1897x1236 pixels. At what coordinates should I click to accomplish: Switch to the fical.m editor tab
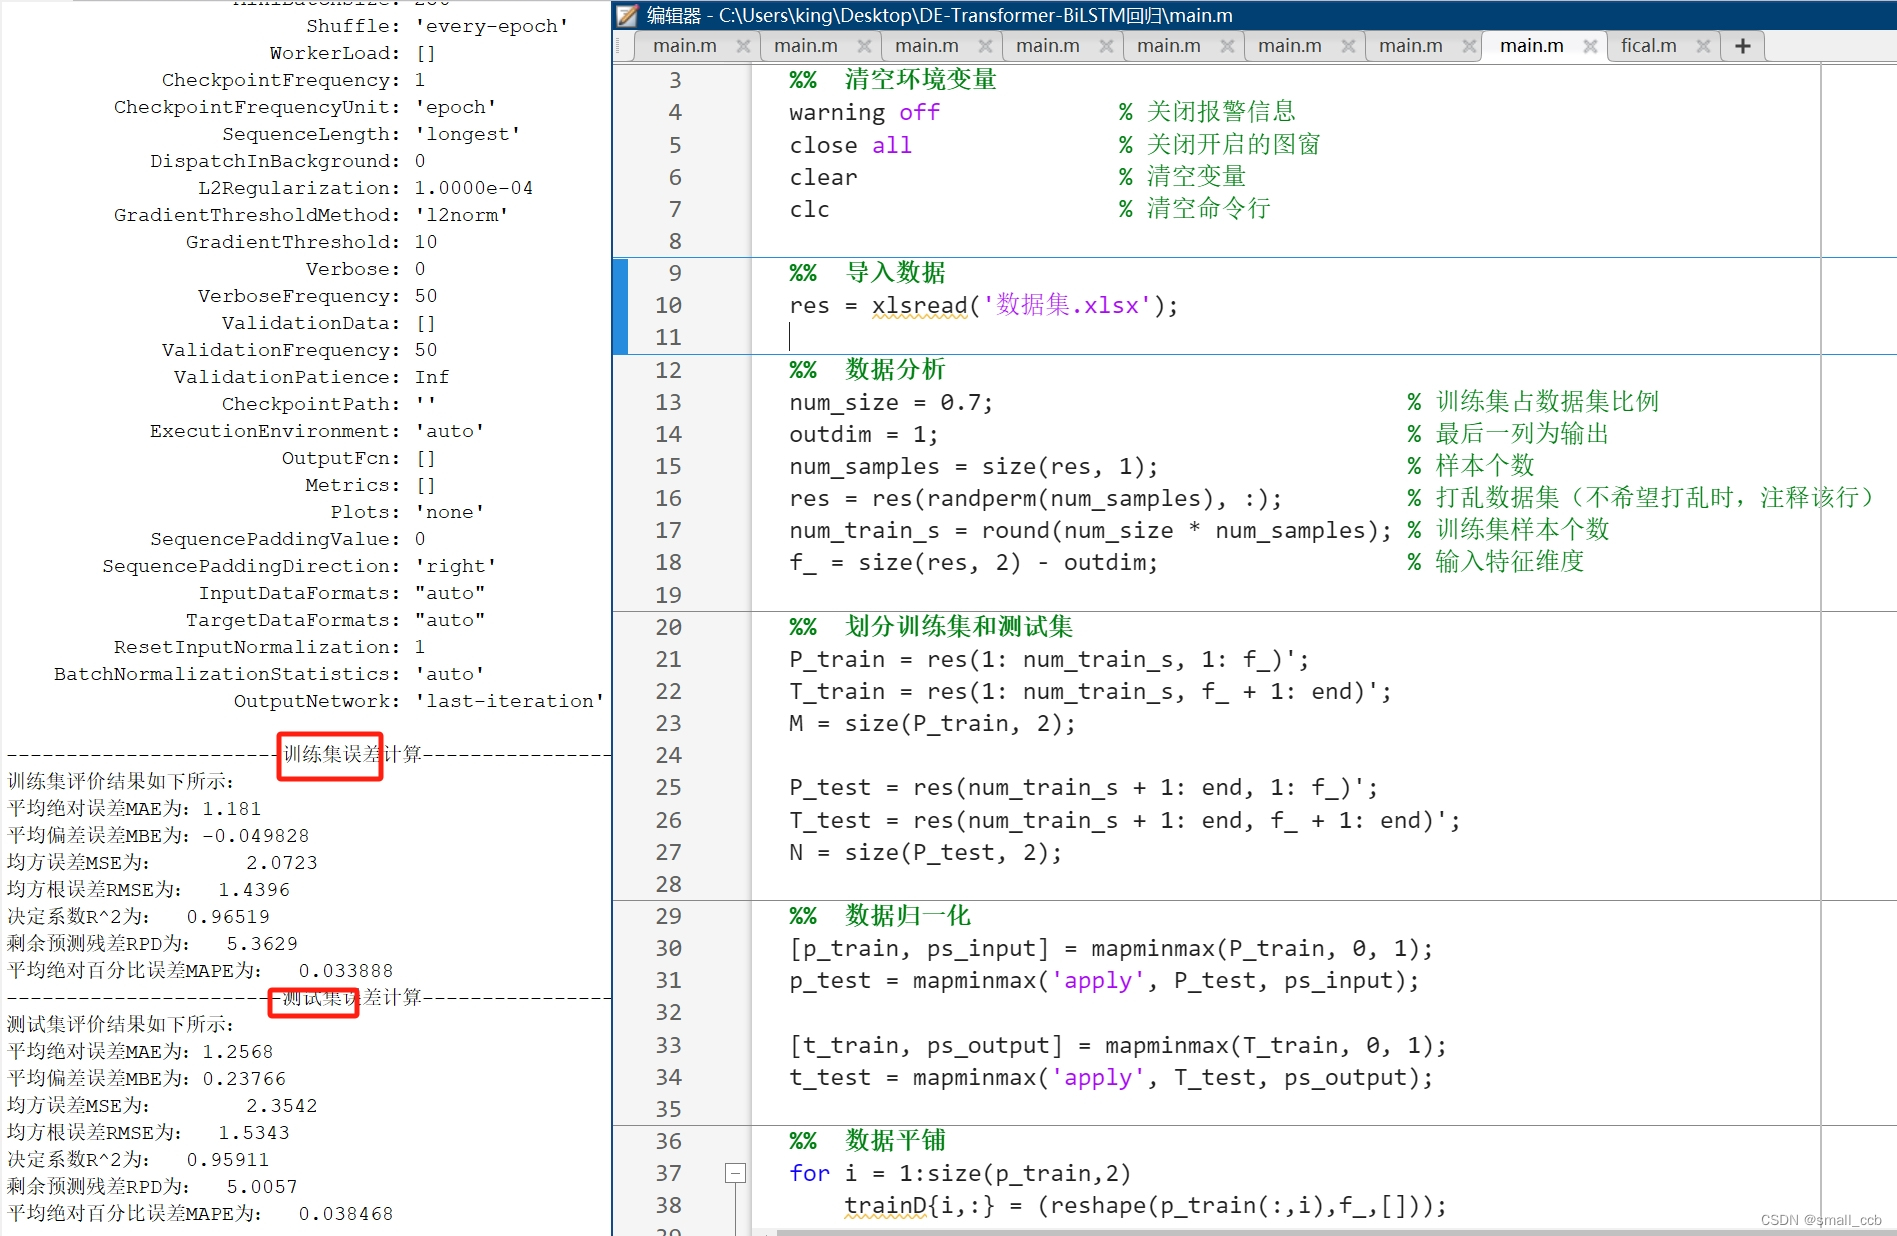pyautogui.click(x=1648, y=46)
